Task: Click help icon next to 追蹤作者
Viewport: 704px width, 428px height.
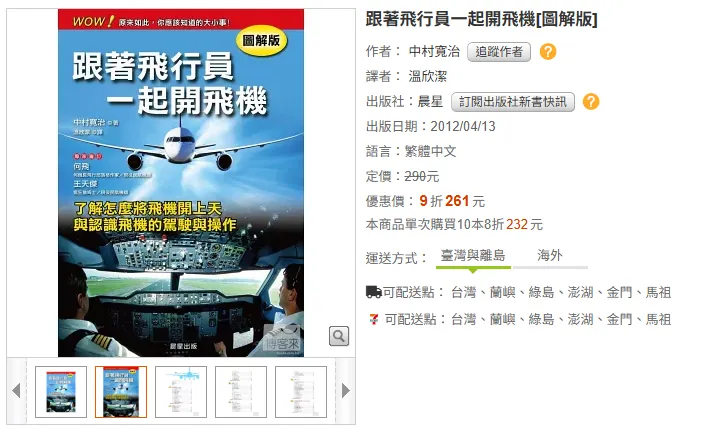Action: [x=548, y=52]
